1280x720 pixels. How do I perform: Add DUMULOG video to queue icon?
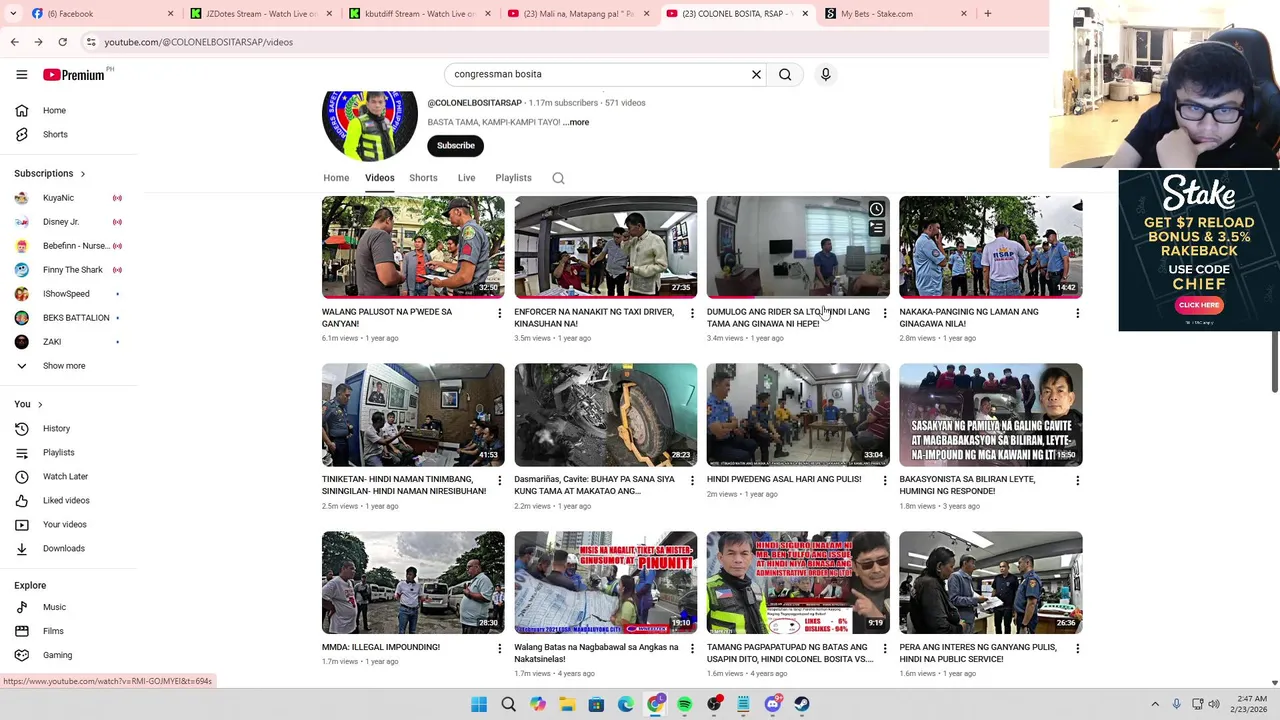coord(876,229)
